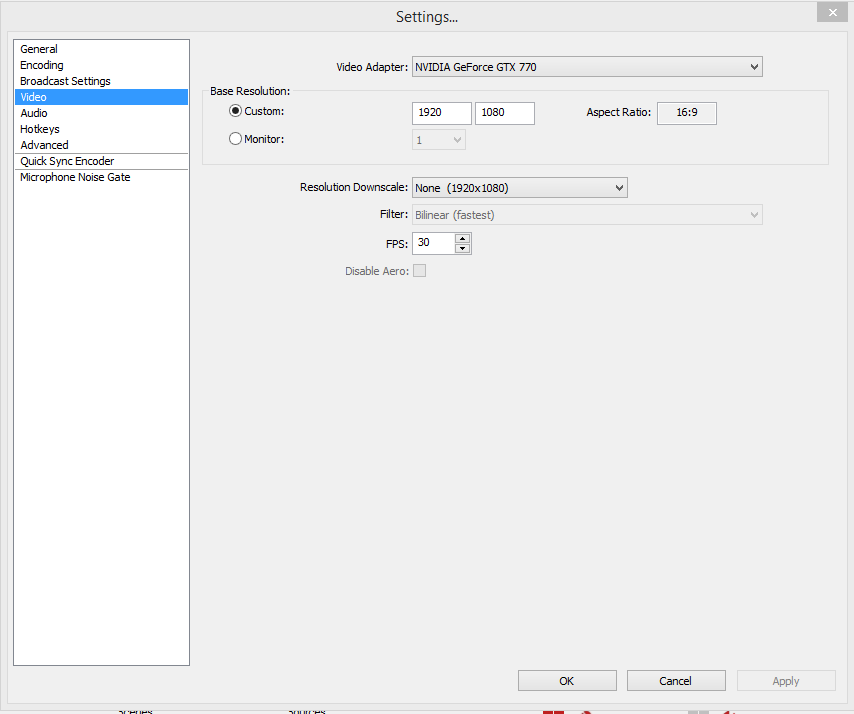
Task: Expand the Resolution Downscale dropdown
Action: [520, 188]
